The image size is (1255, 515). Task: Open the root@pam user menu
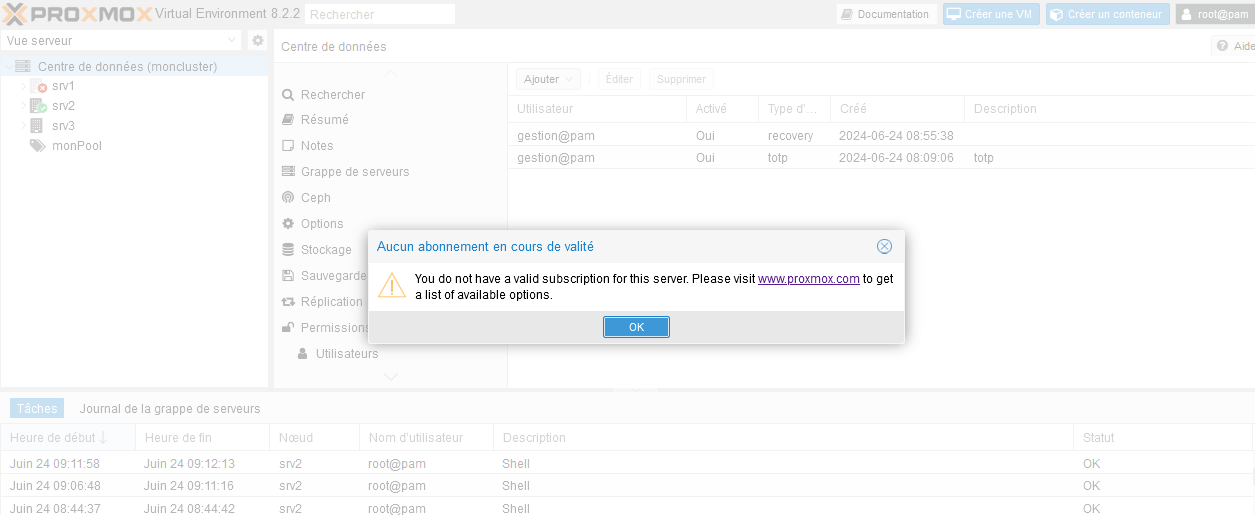(x=1212, y=14)
